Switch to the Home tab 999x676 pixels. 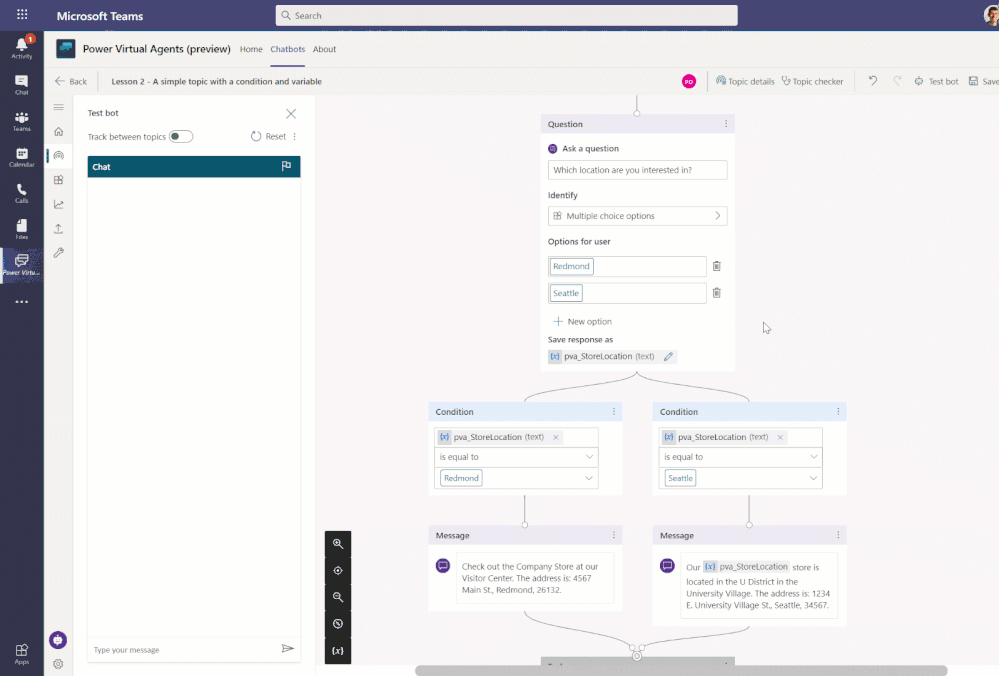pyautogui.click(x=251, y=49)
